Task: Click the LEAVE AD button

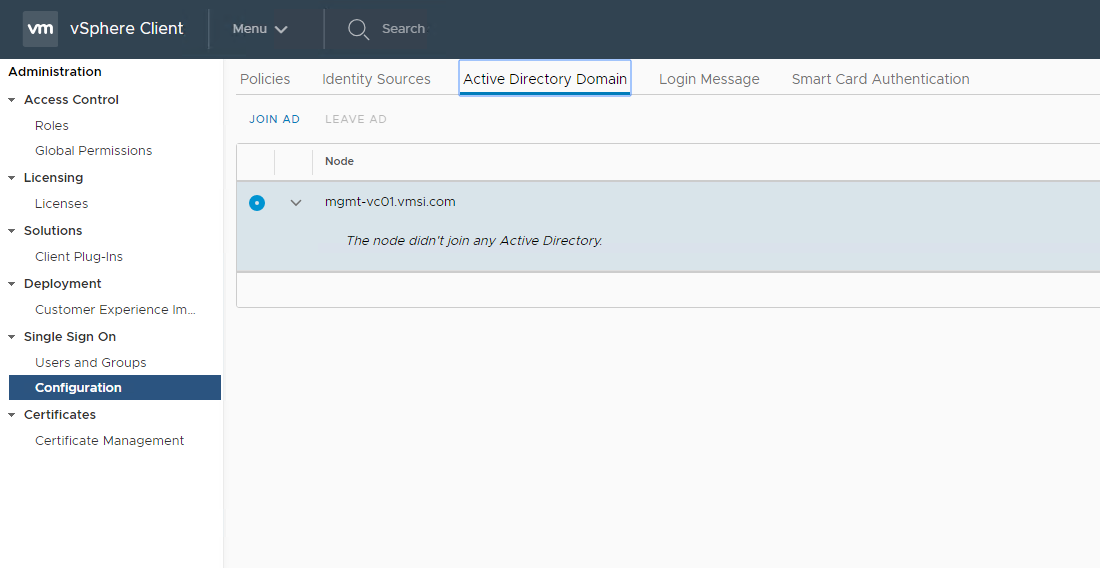Action: 355,119
